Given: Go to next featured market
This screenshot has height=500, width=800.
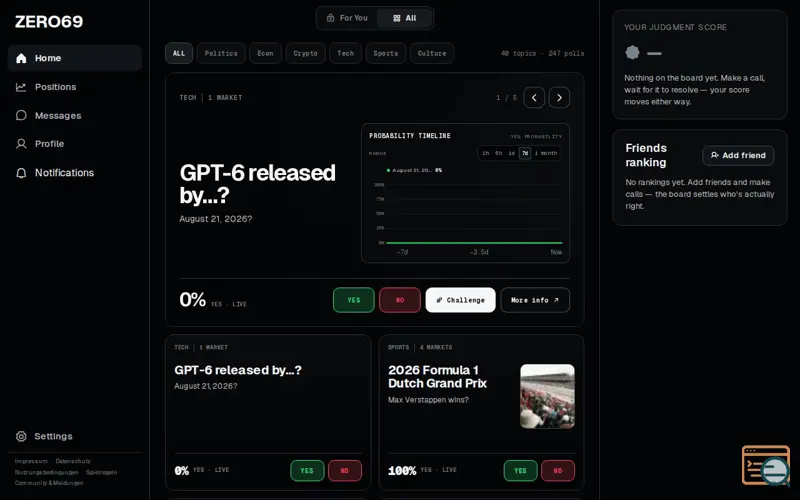Looking at the screenshot, I should tap(559, 97).
